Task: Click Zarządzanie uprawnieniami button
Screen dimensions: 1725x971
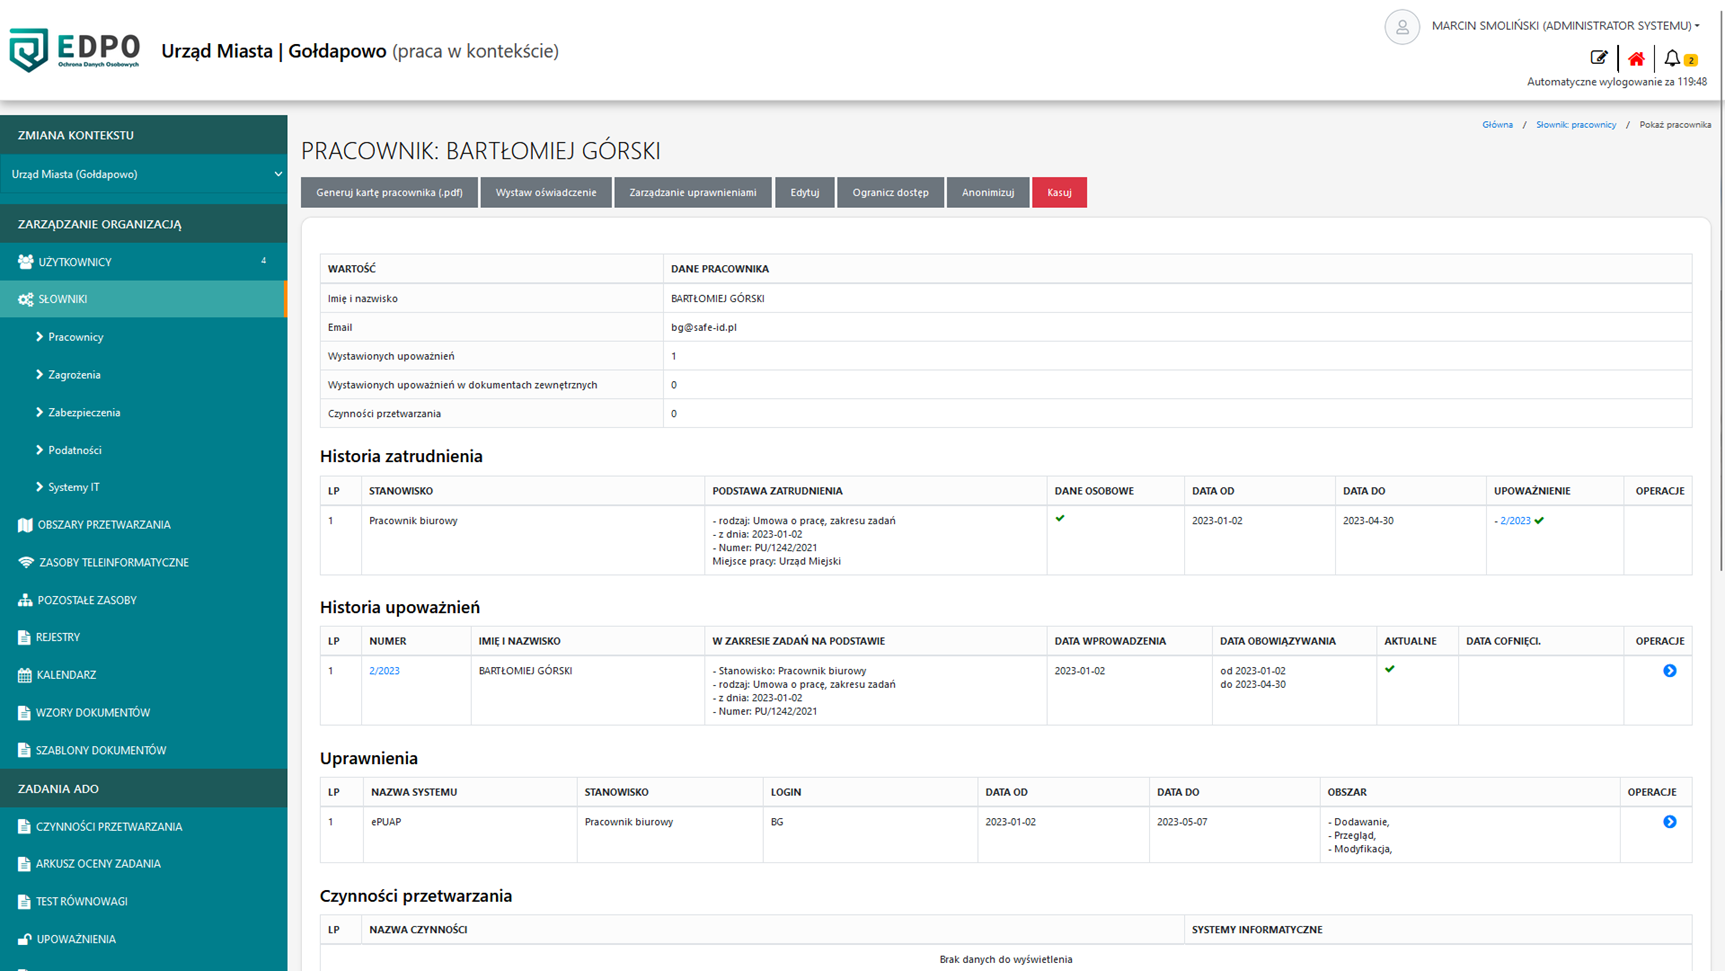Action: 693,192
